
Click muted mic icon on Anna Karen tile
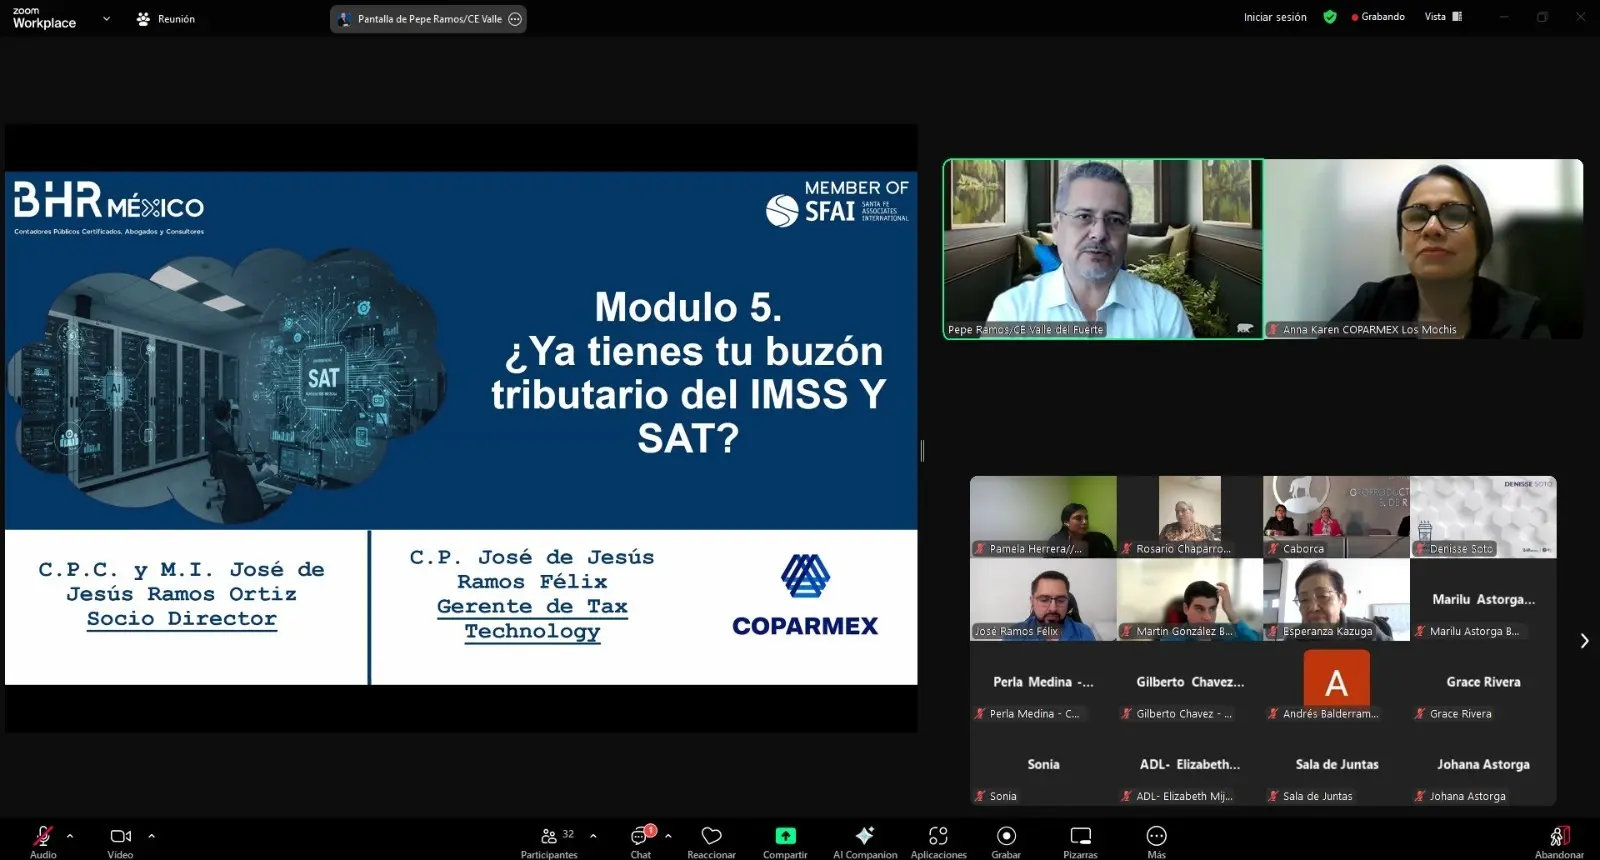(x=1273, y=330)
